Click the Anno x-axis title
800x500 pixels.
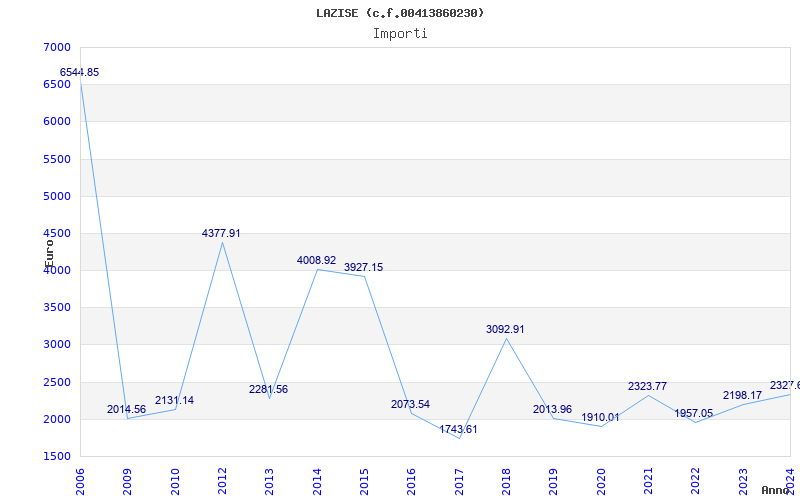[x=776, y=490]
